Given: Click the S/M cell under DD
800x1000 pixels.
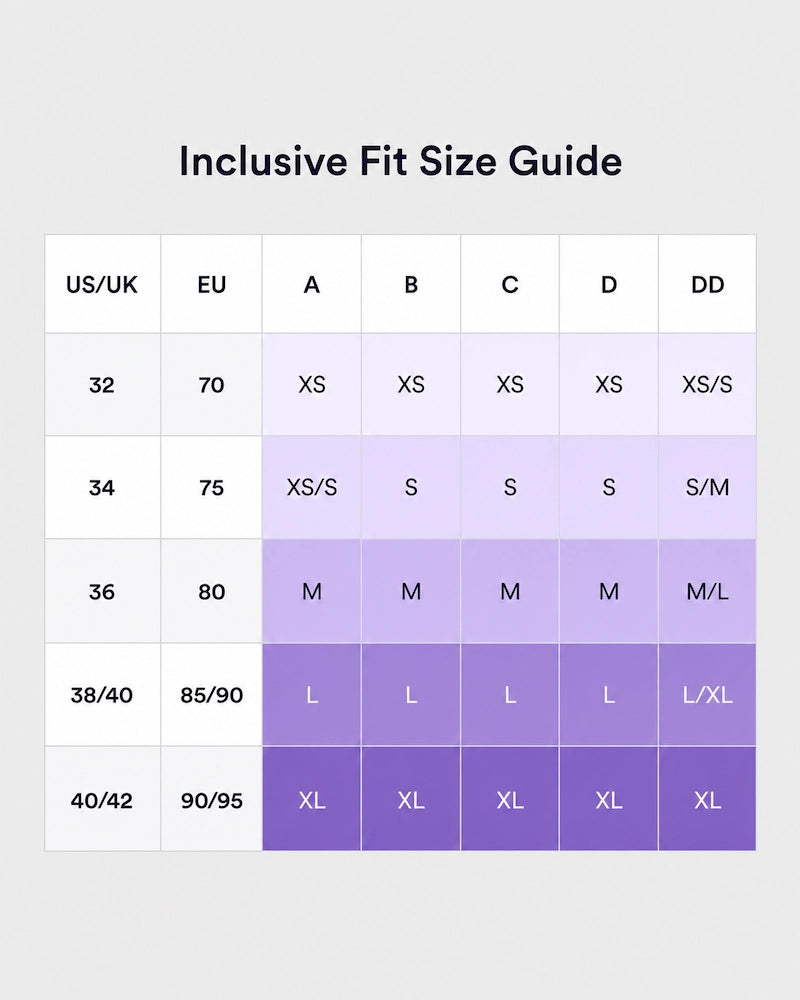Looking at the screenshot, I should 707,487.
